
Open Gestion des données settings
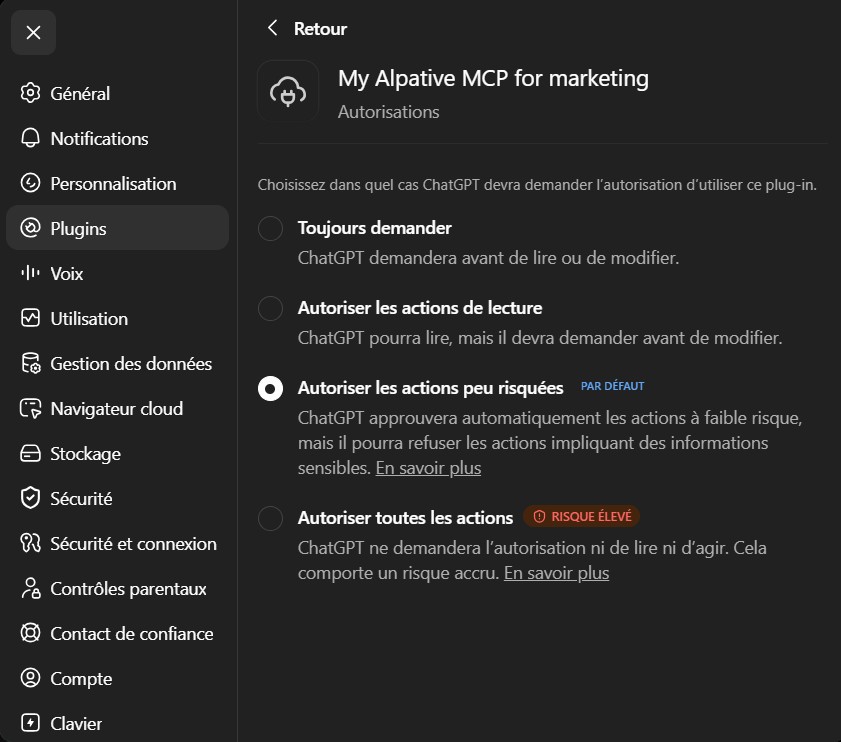pos(117,363)
